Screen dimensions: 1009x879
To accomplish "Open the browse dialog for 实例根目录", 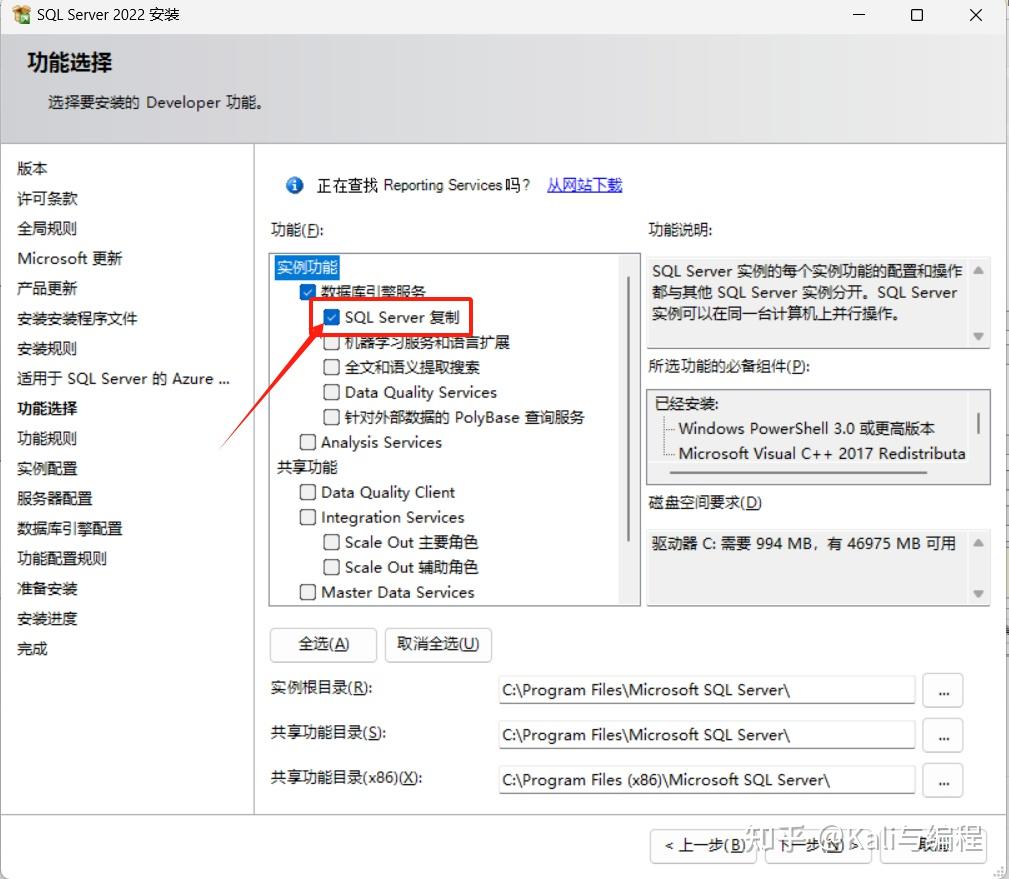I will tap(941, 690).
